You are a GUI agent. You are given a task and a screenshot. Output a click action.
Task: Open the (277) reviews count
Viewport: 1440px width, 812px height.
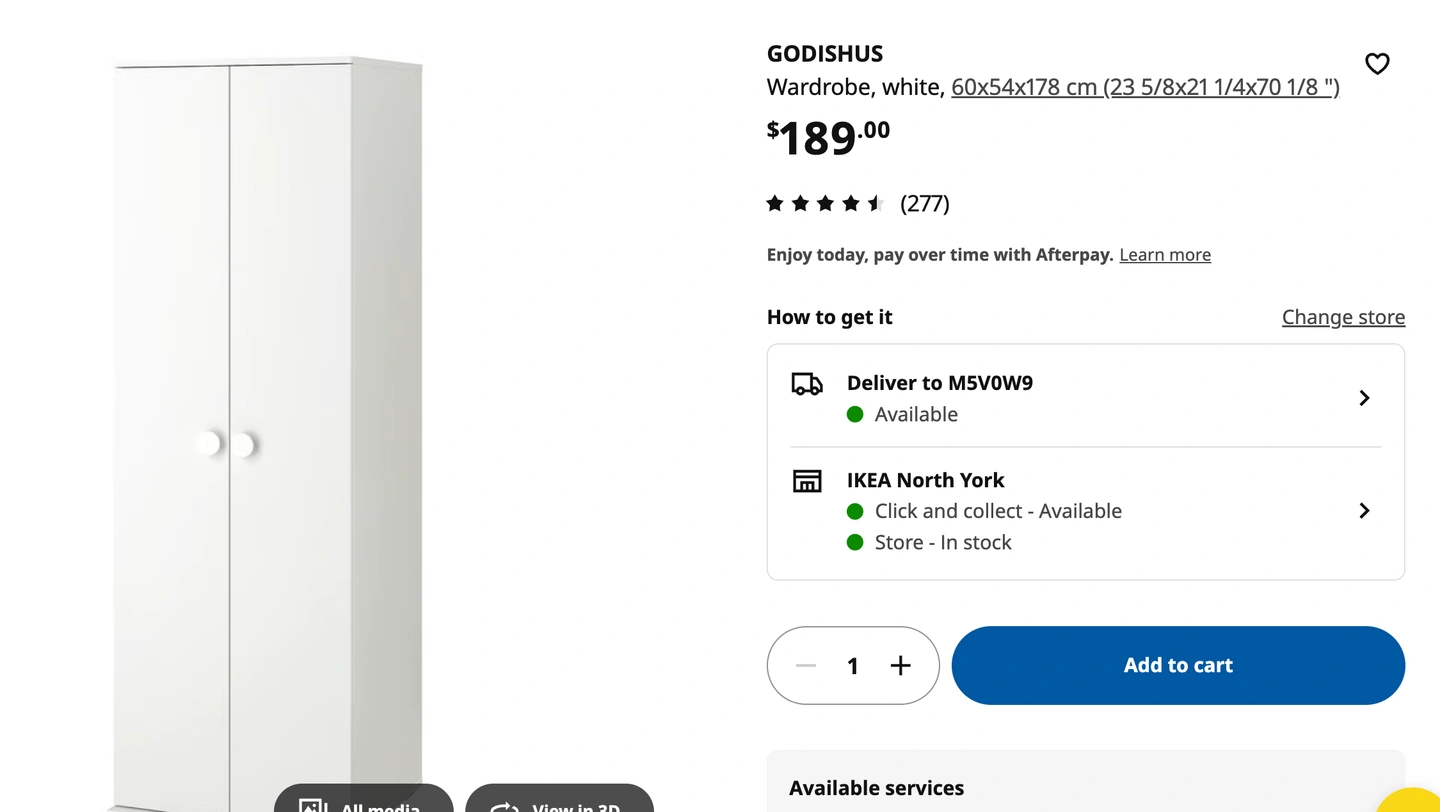924,204
